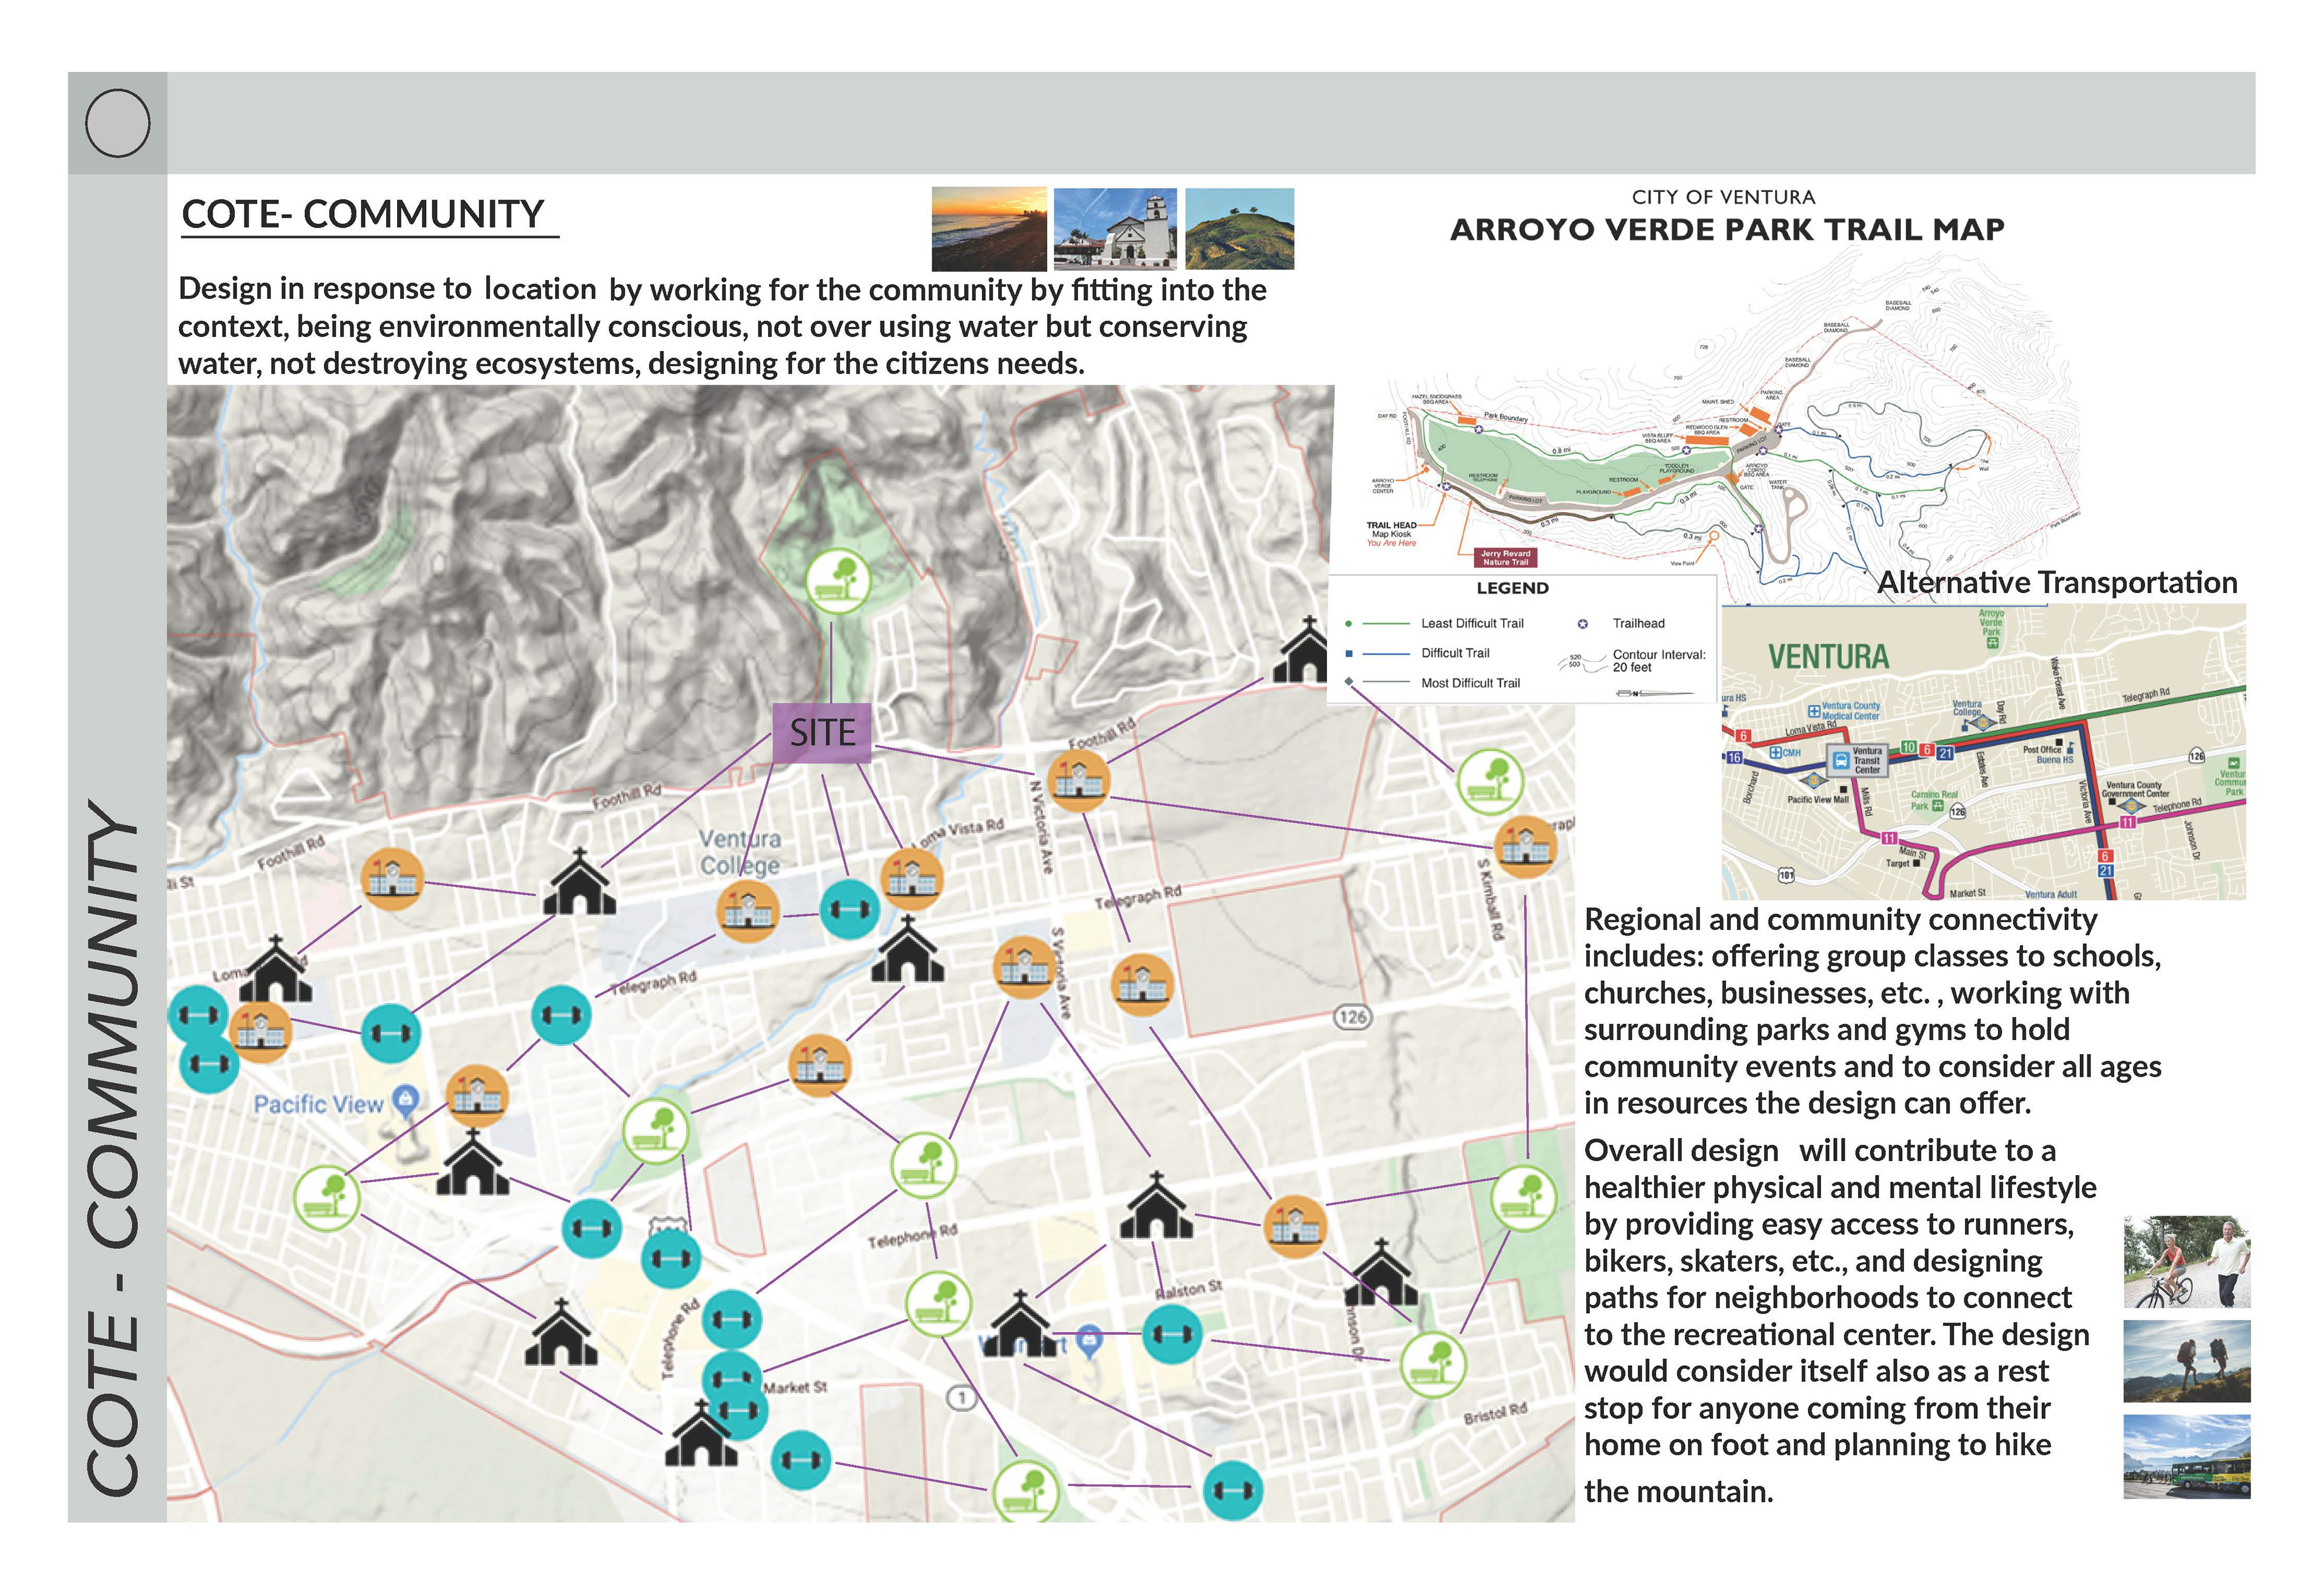Image resolution: width=2324 pixels, height=1595 pixels.
Task: Open the mountain hikers photo thumbnail
Action: tap(2187, 1361)
